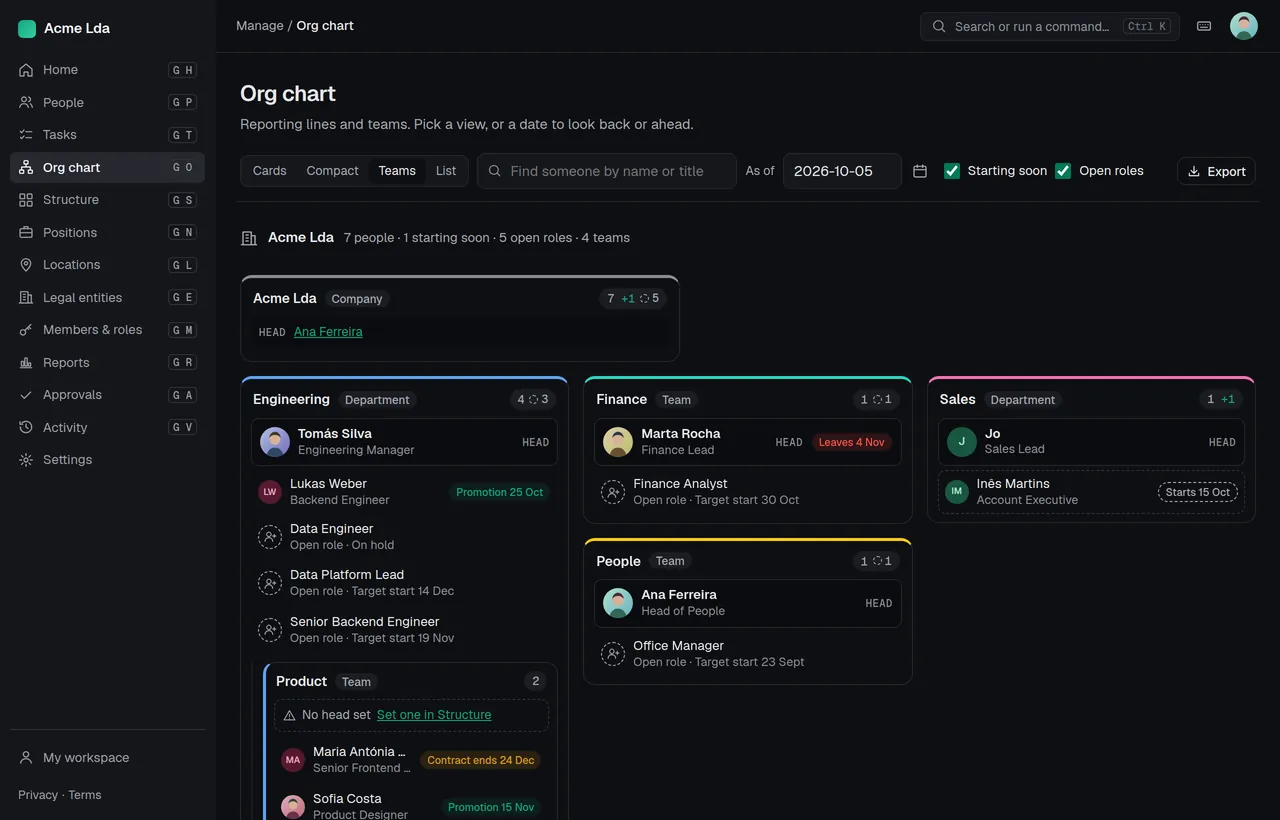Switch to the Compact view tab
This screenshot has width=1280, height=820.
pyautogui.click(x=332, y=171)
